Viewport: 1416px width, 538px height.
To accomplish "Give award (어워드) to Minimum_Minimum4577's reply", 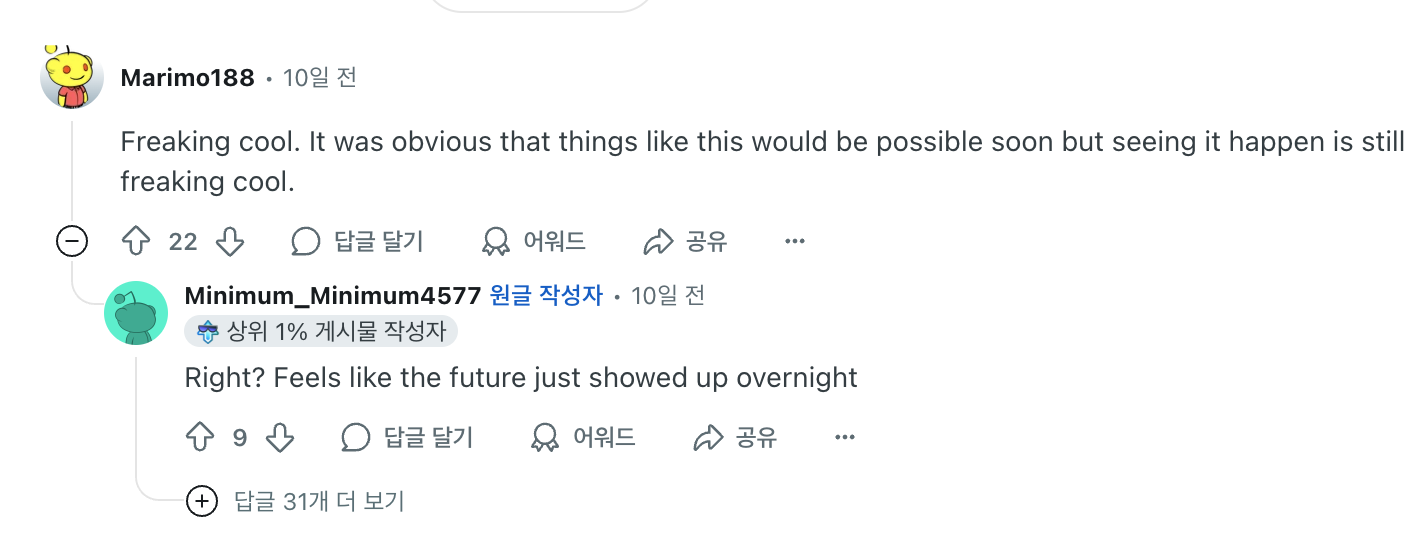I will (x=583, y=437).
